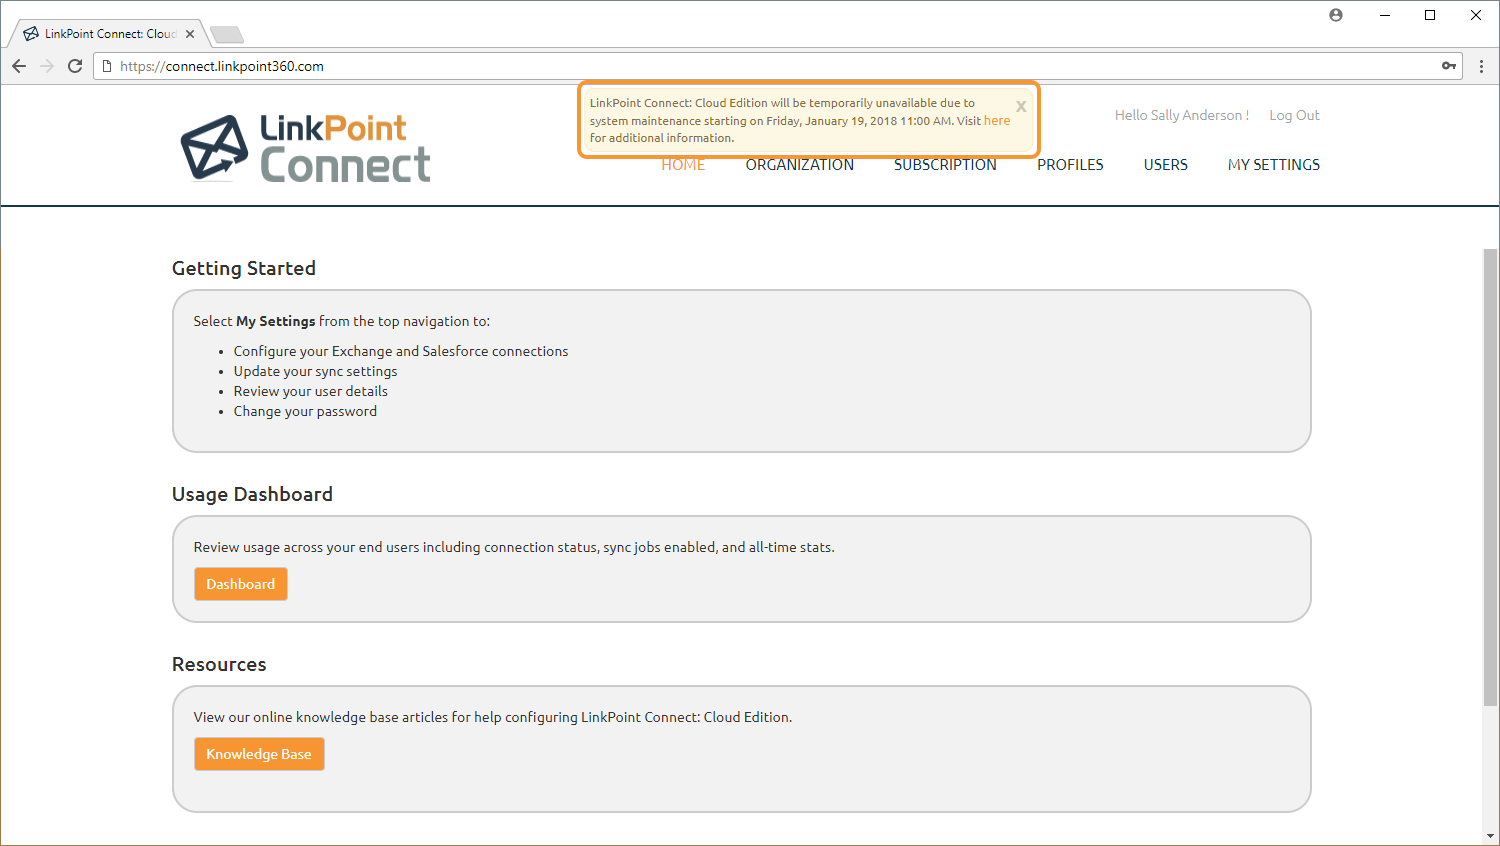This screenshot has width=1500, height=846.
Task: Open the USERS navigation item
Action: pos(1166,165)
